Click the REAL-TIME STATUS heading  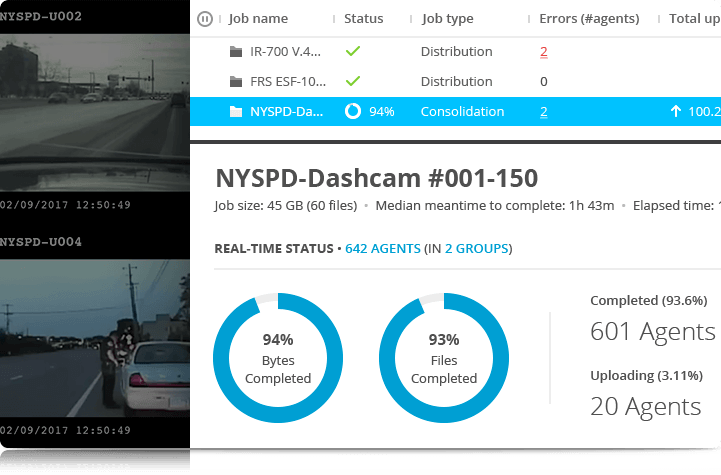pyautogui.click(x=274, y=248)
